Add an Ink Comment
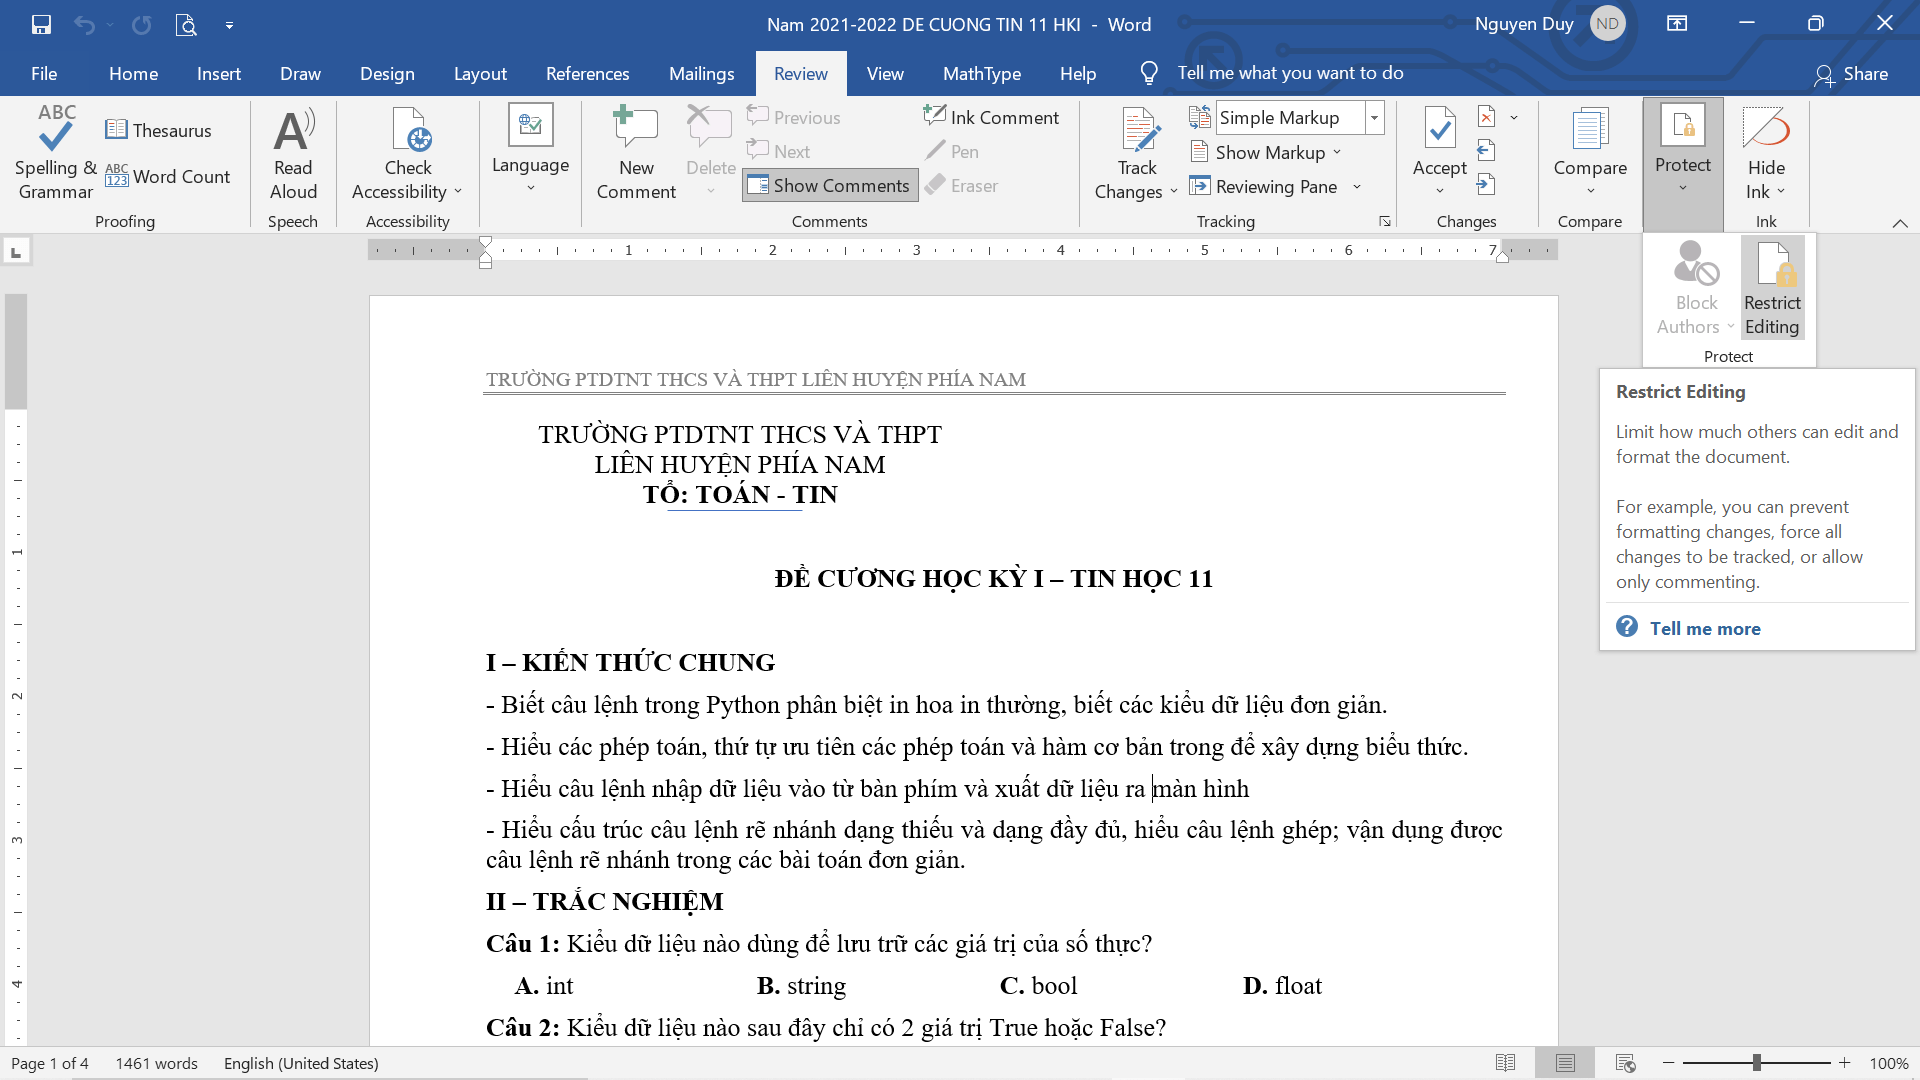1920x1080 pixels. tap(991, 117)
